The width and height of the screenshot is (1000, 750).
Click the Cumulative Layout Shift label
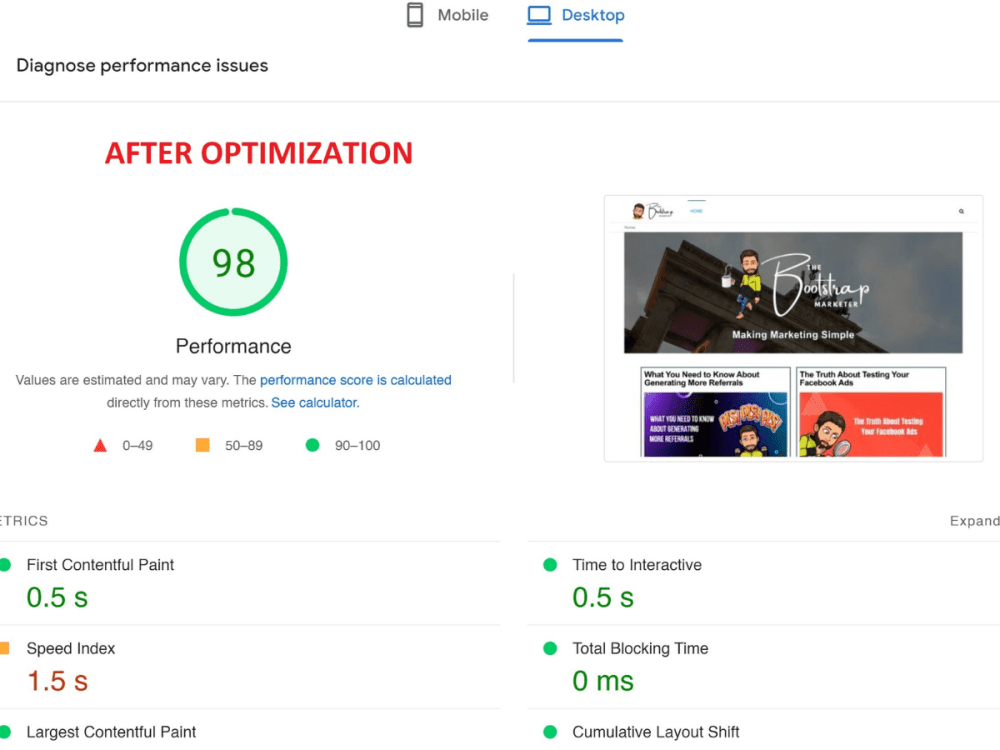coord(656,732)
